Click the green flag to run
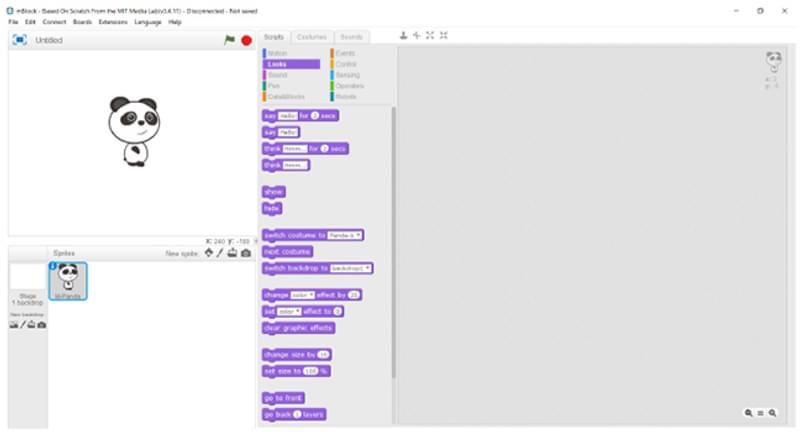 230,40
